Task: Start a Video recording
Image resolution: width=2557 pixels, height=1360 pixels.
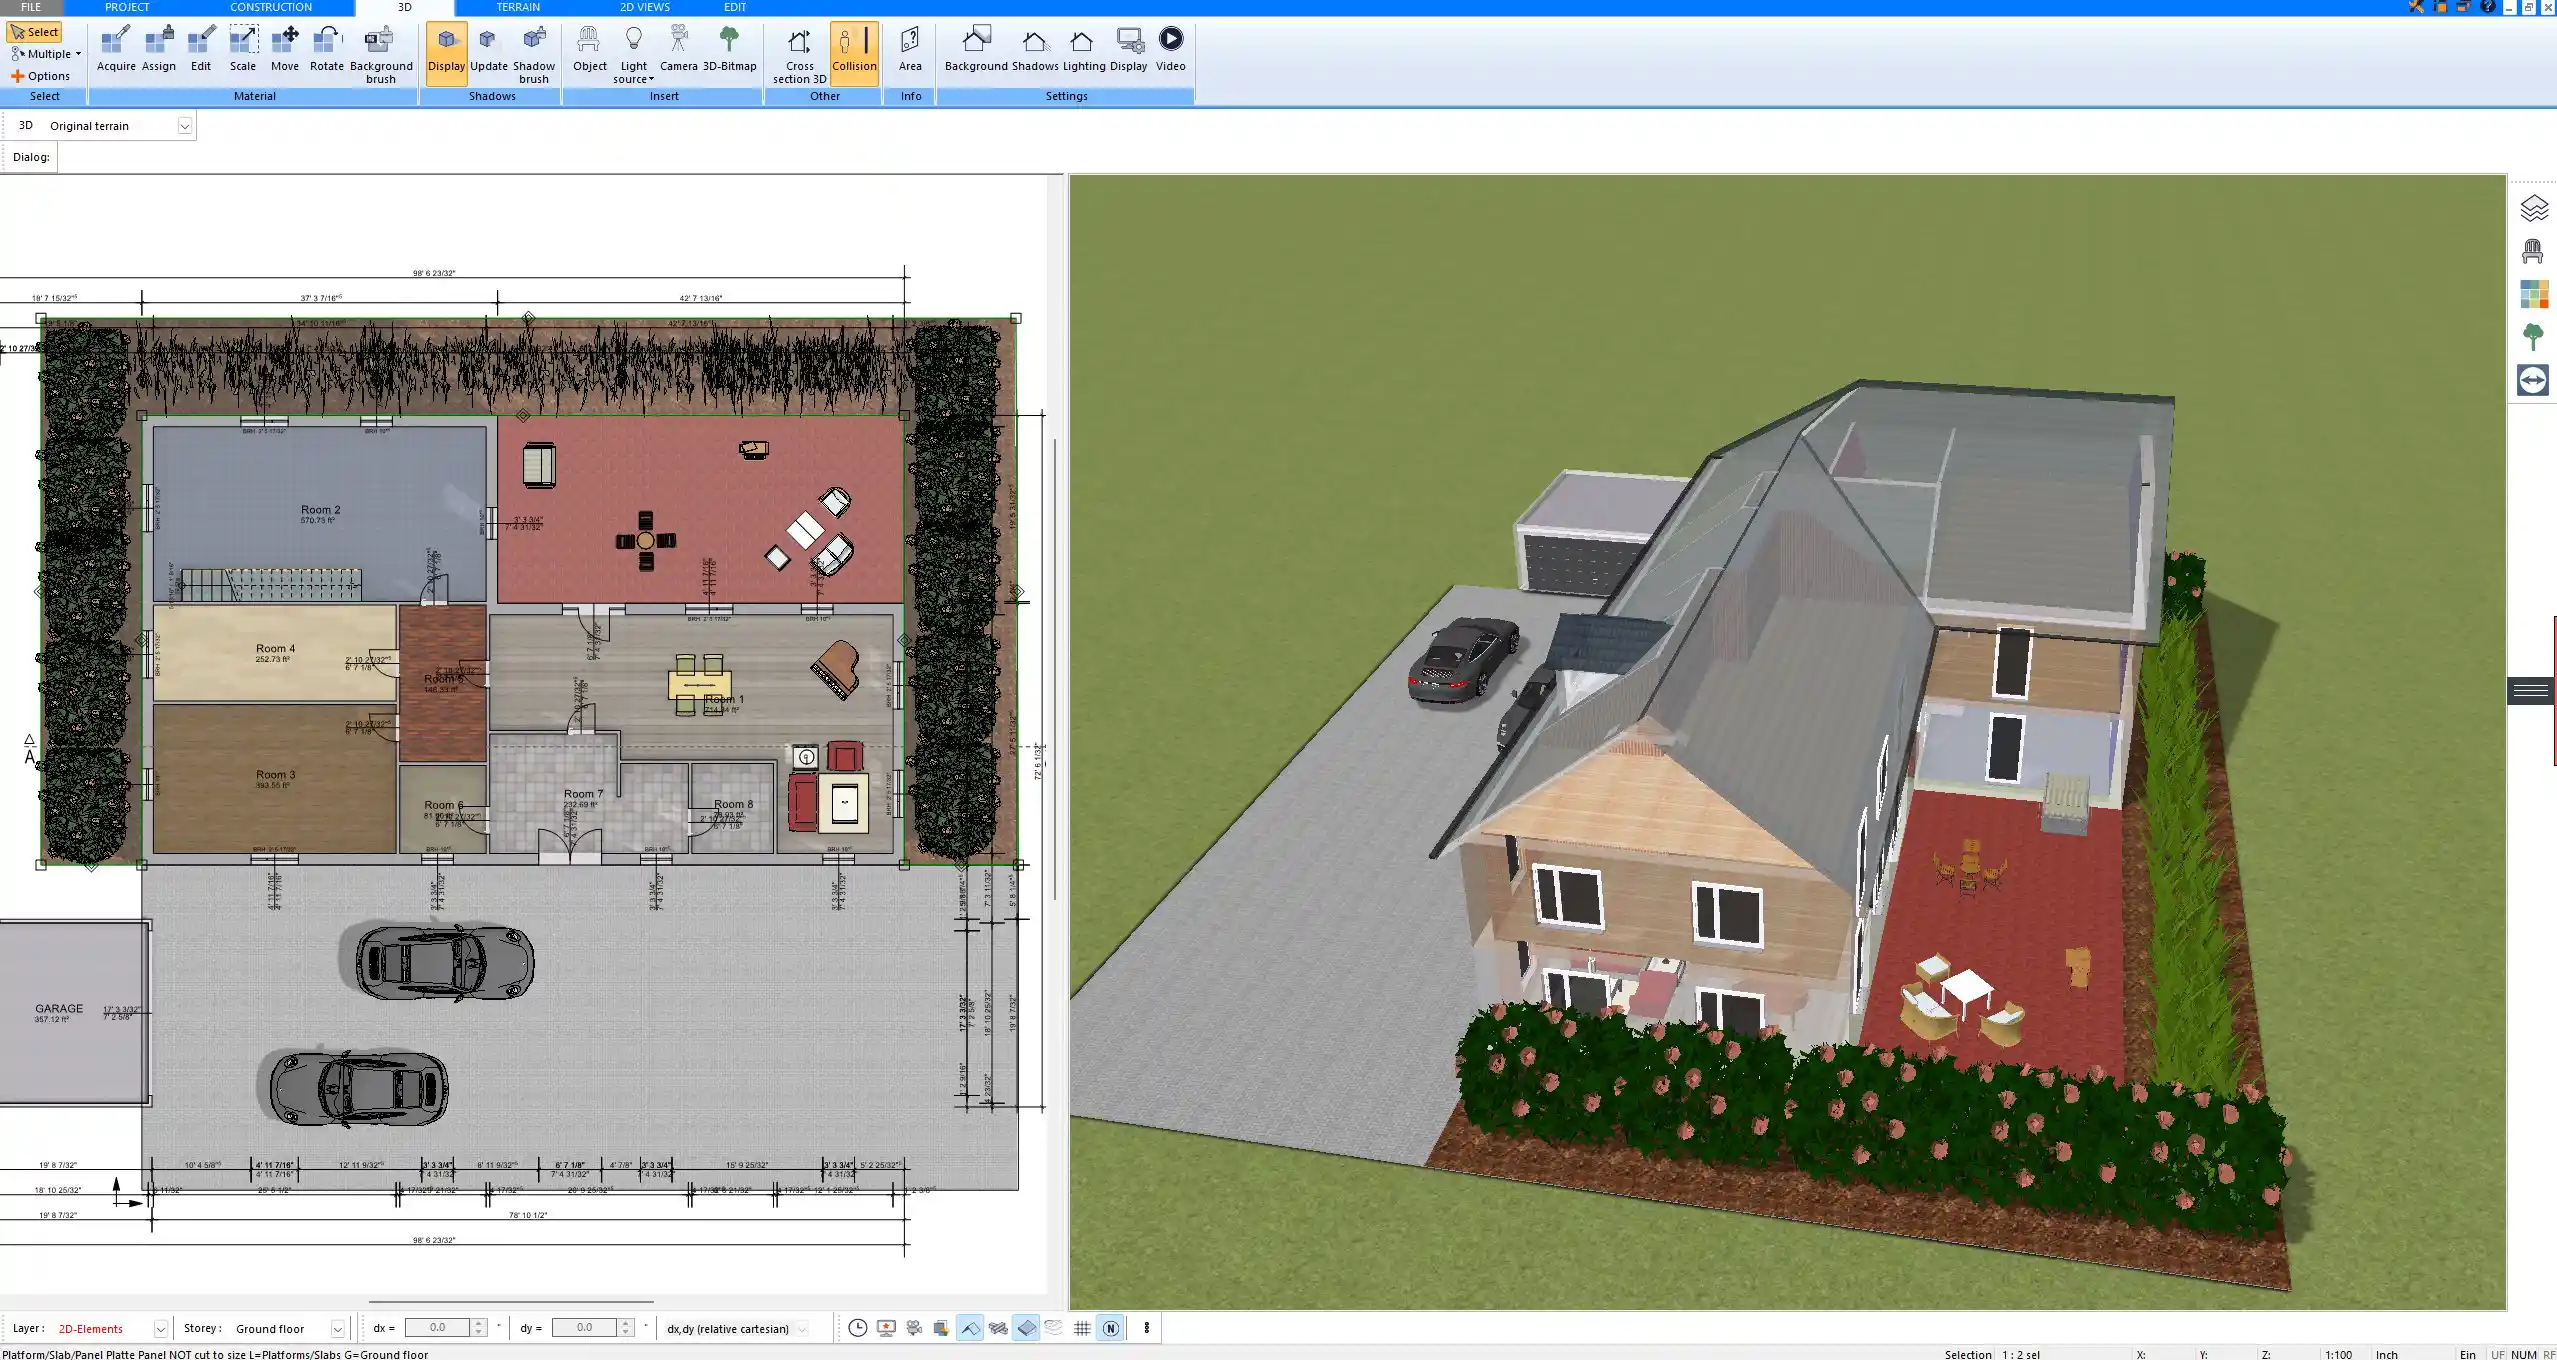Action: pyautogui.click(x=1169, y=47)
